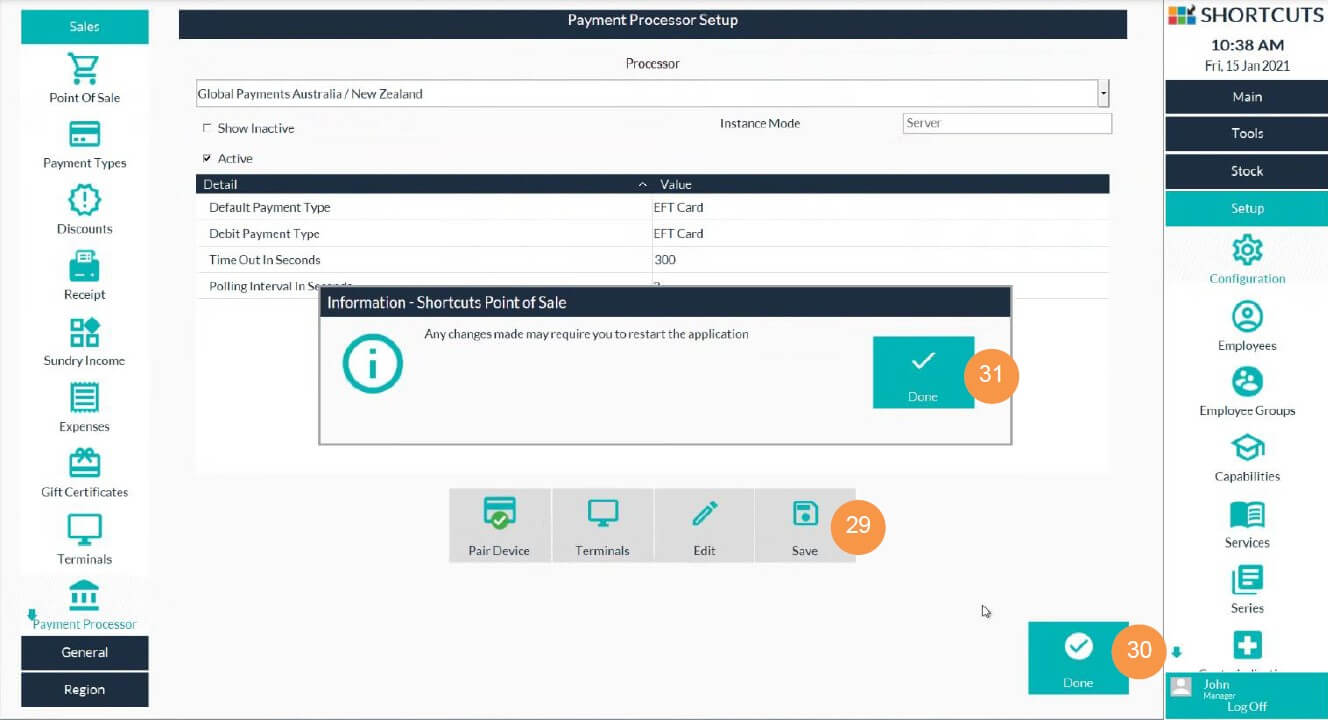Switch to the Setup menu
The image size is (1328, 720).
(1246, 208)
